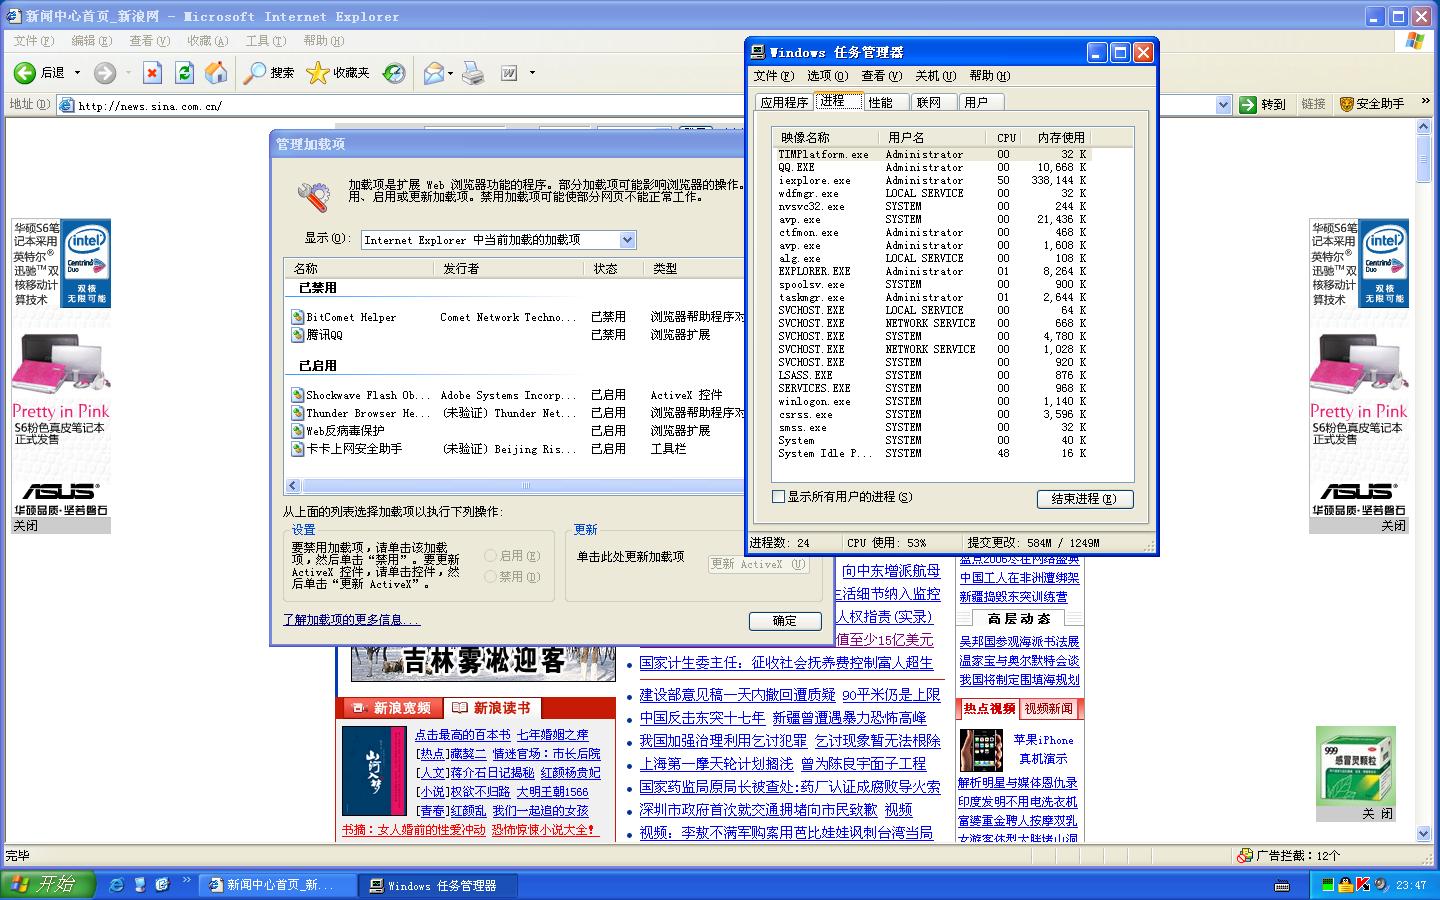Open the 了解加载项的更多信息 link
The image size is (1440, 900).
(351, 620)
